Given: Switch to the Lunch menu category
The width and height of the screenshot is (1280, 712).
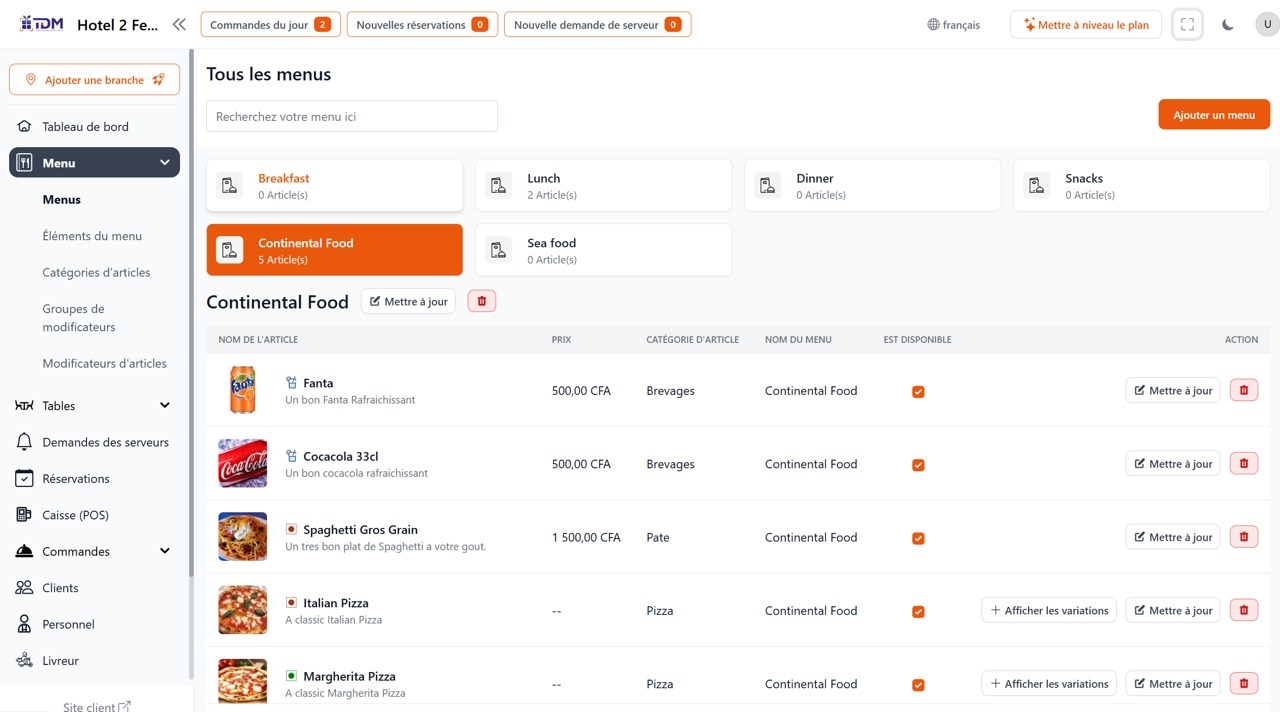Looking at the screenshot, I should pos(603,185).
